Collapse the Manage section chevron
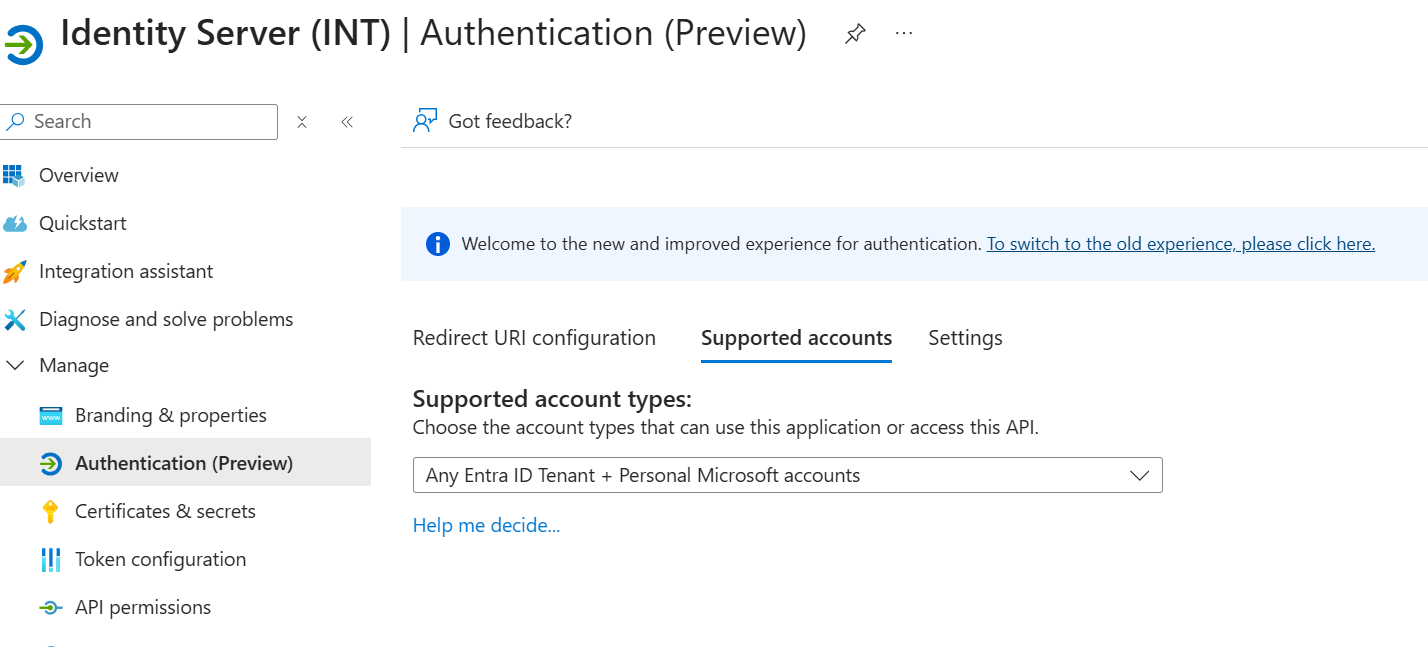Screen dimensions: 1428x647 coord(15,366)
